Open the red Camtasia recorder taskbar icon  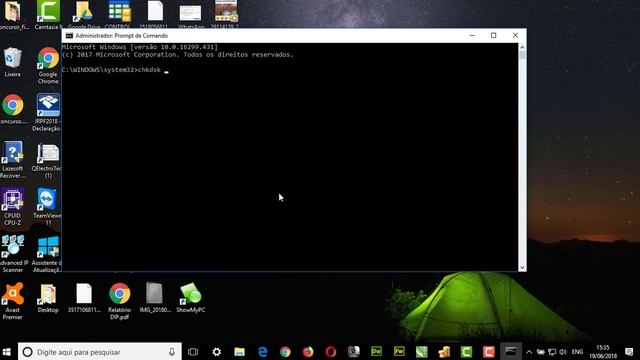pos(489,351)
